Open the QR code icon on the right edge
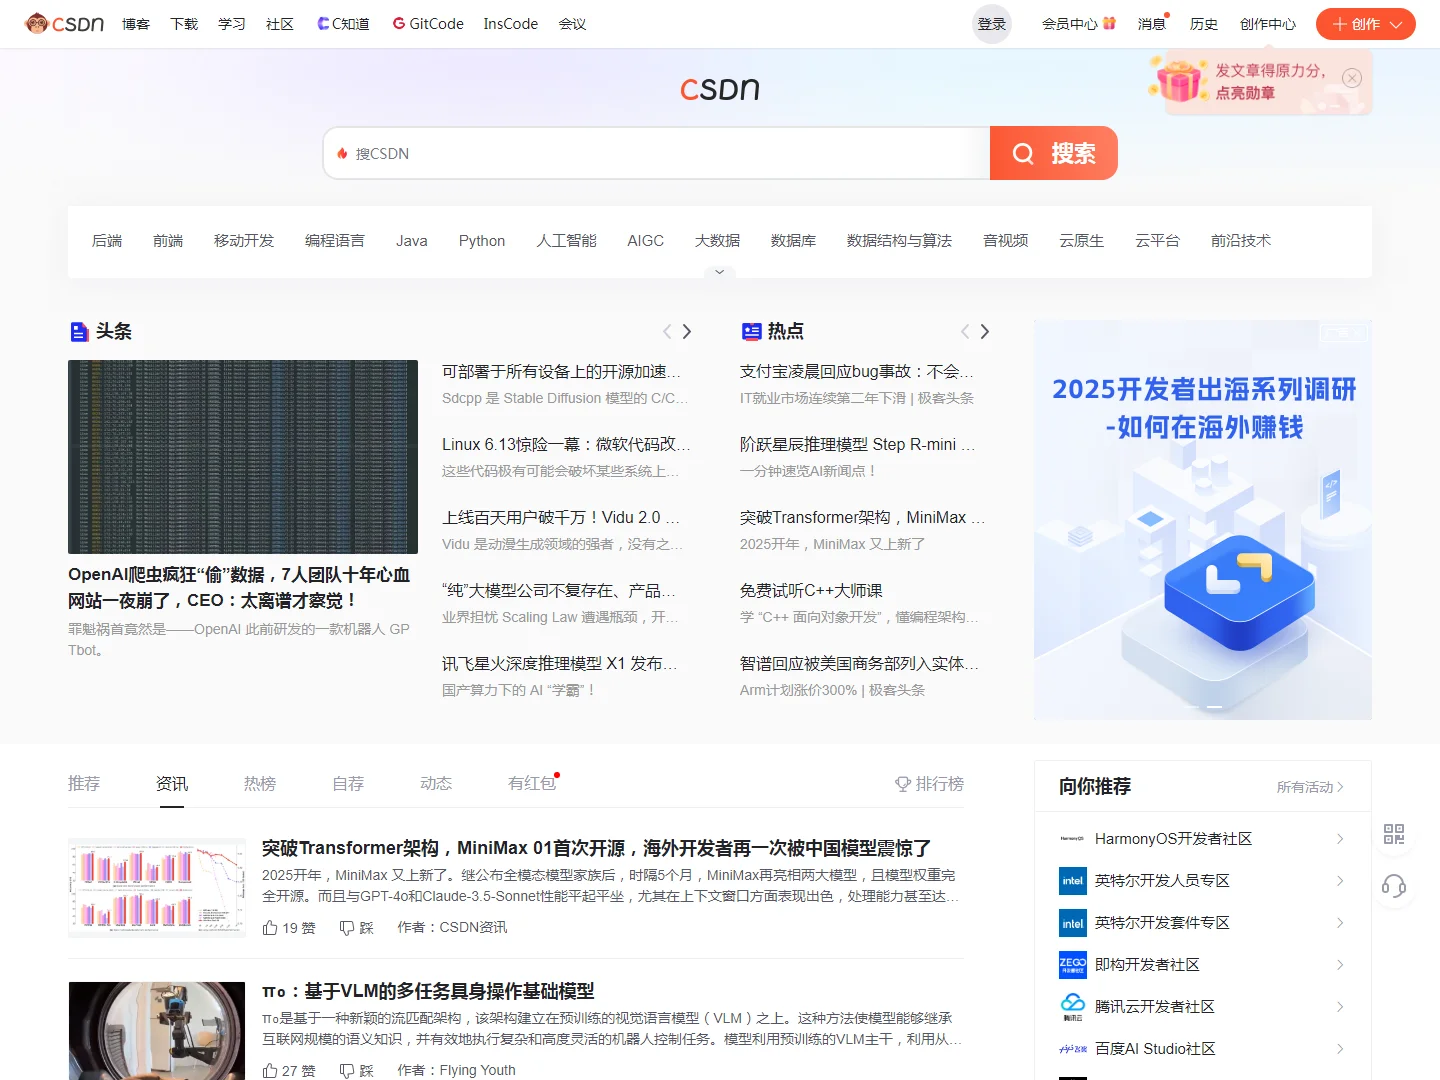The width and height of the screenshot is (1440, 1080). coord(1394,834)
